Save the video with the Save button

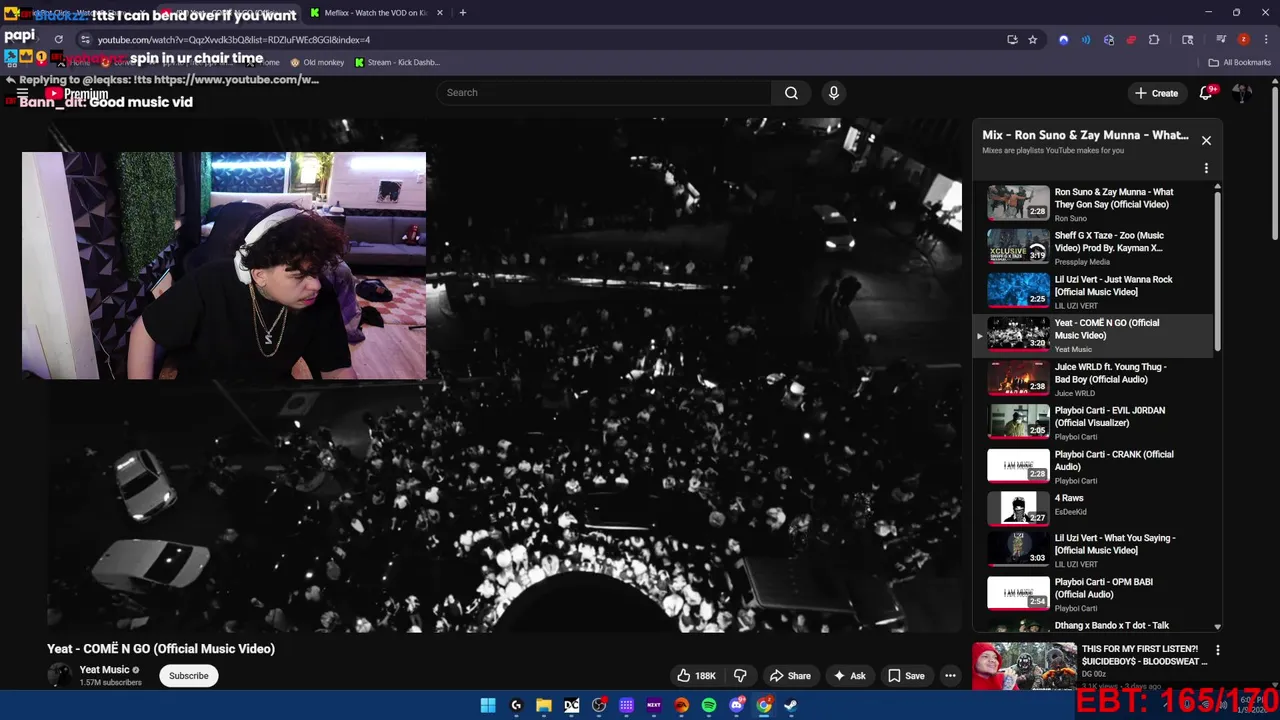[x=906, y=676]
